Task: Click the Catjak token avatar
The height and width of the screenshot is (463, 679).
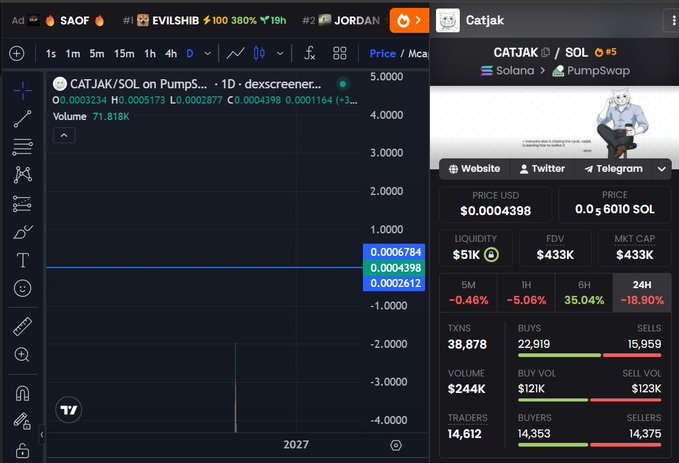Action: pos(448,20)
